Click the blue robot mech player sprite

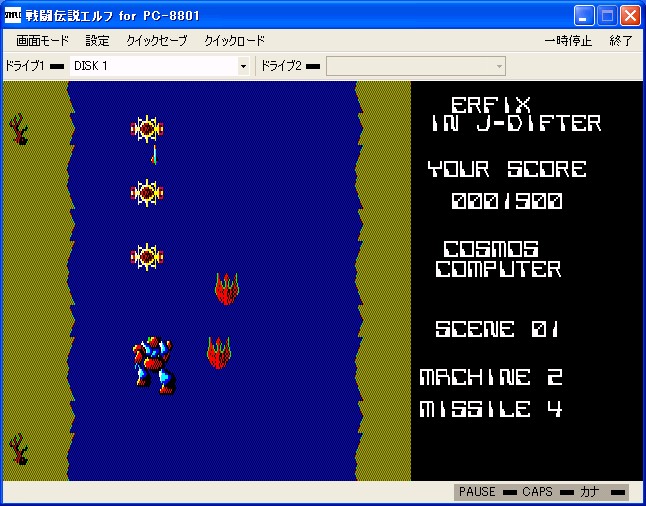(154, 365)
